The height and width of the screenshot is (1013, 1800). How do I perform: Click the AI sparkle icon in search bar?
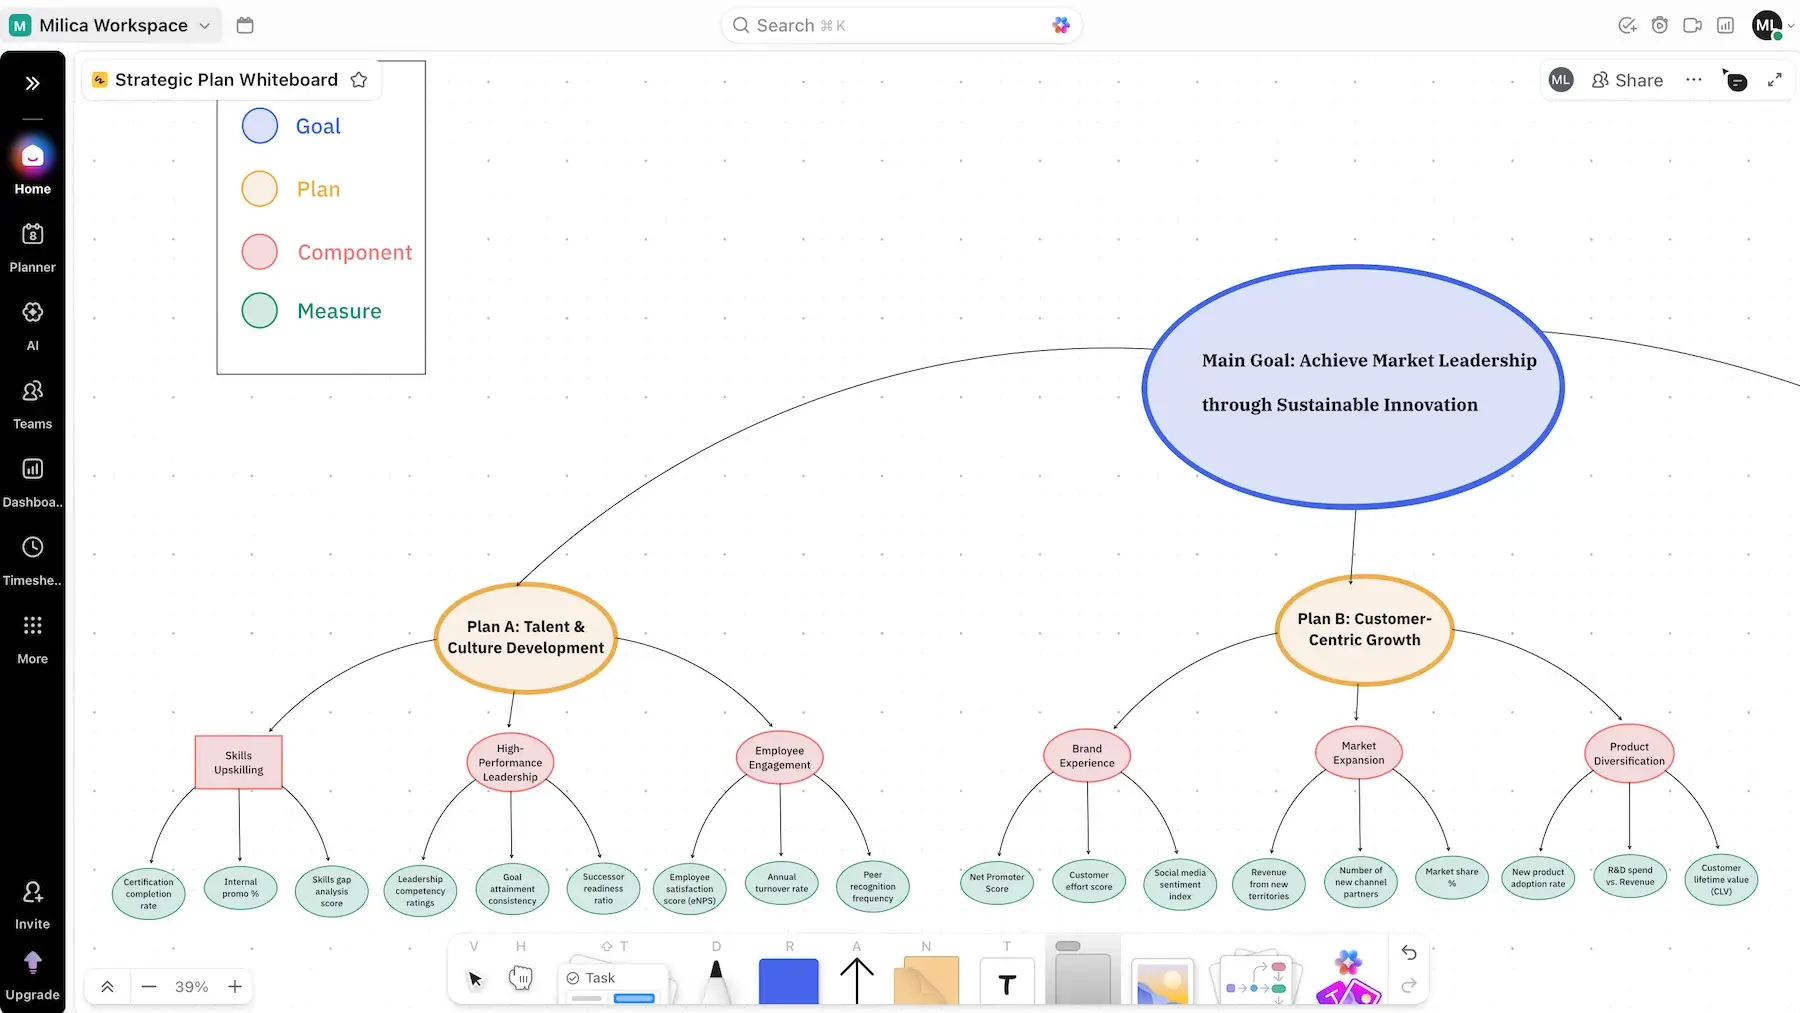tap(1061, 25)
